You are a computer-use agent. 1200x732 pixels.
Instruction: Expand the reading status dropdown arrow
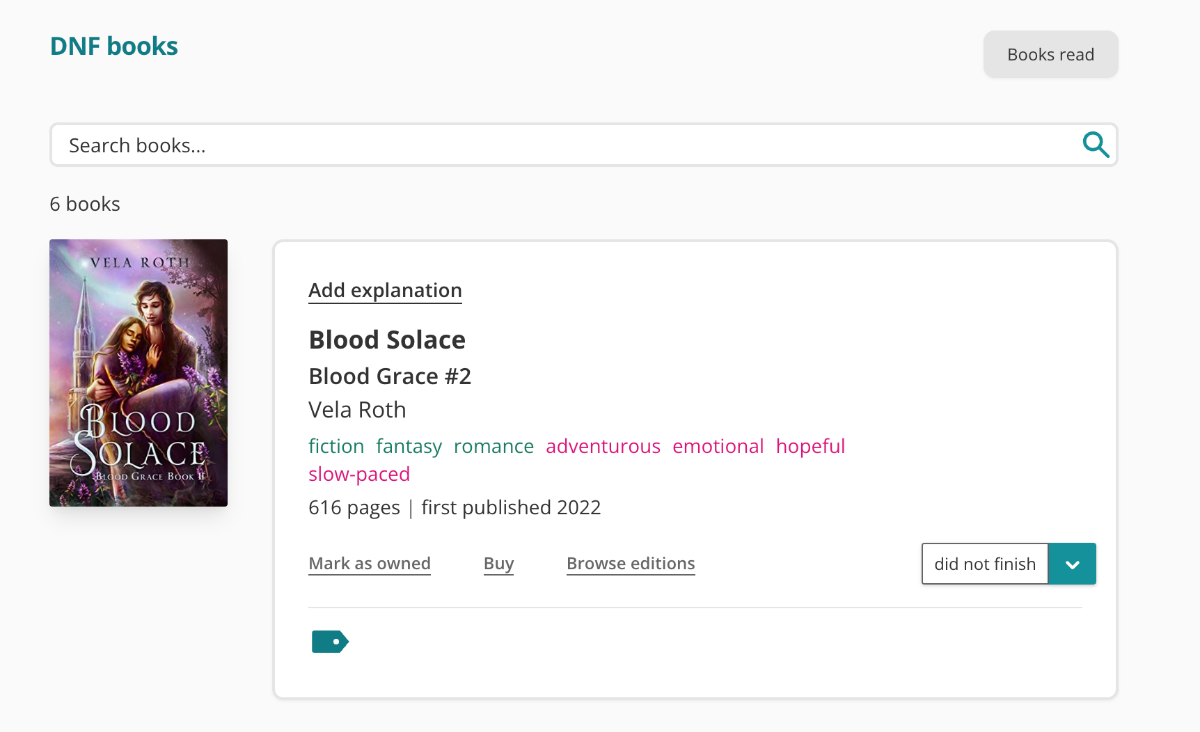click(1072, 564)
